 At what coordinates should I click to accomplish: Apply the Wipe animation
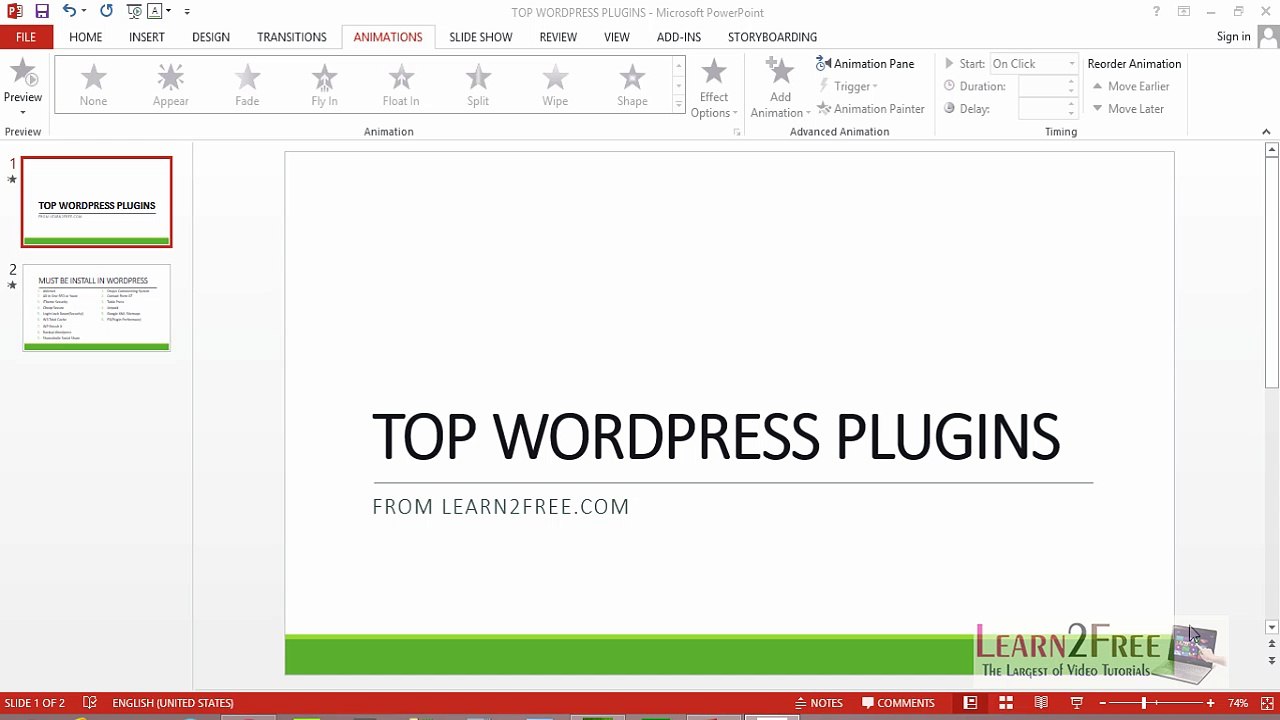pos(555,85)
